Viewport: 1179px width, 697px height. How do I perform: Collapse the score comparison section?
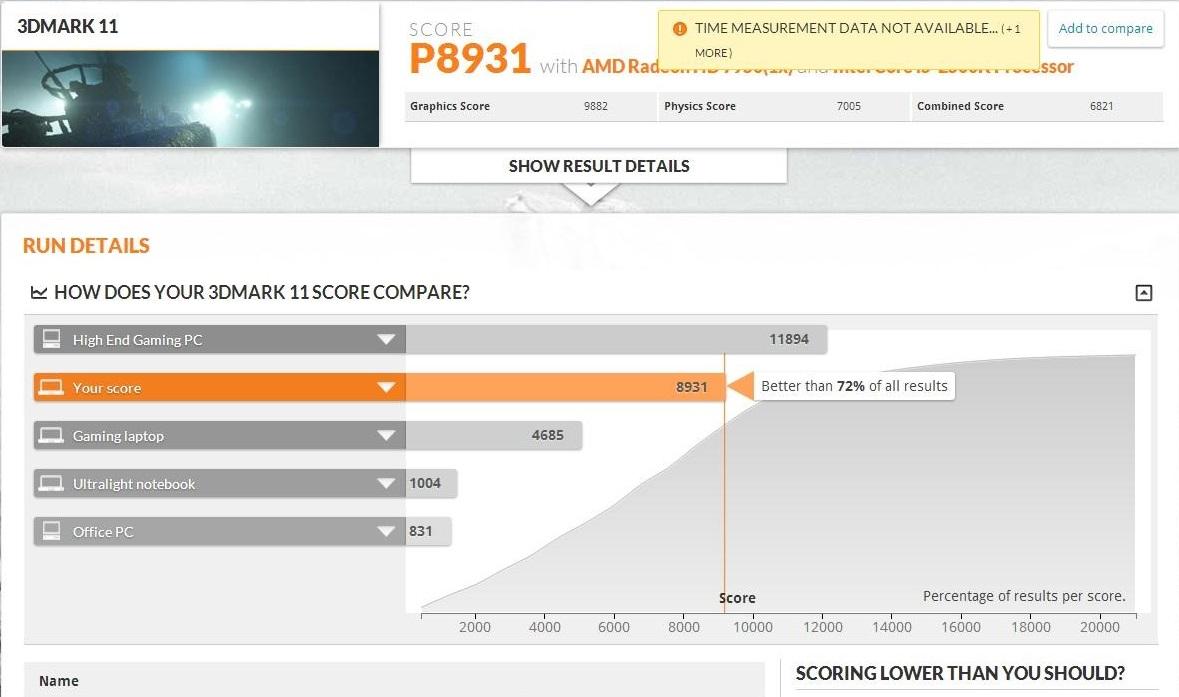click(1143, 292)
